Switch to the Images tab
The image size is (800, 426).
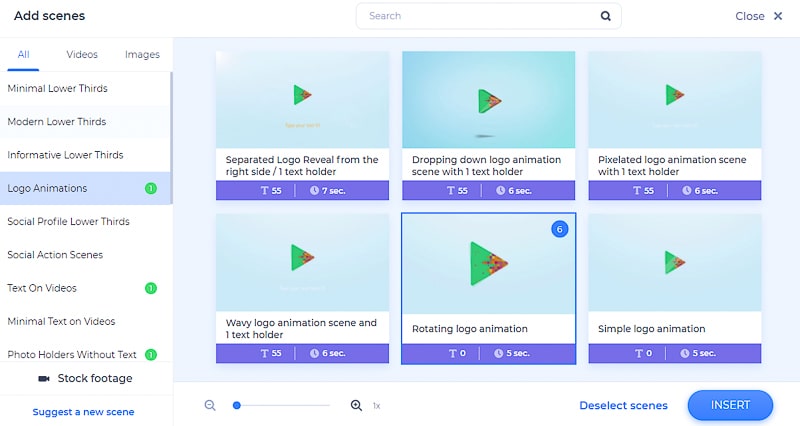click(142, 55)
